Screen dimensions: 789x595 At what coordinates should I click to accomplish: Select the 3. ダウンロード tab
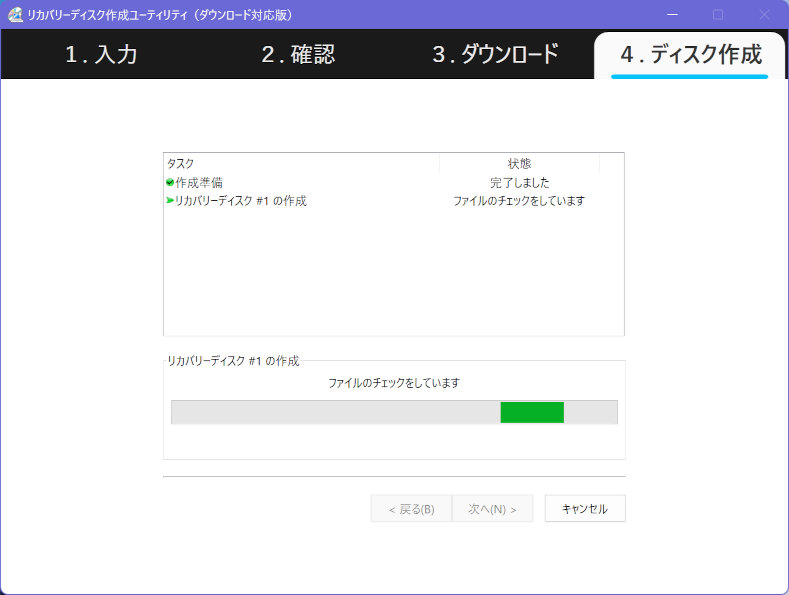(496, 54)
